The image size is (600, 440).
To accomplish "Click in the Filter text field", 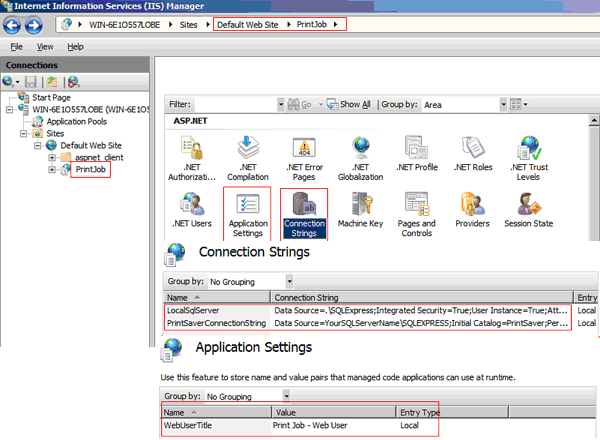I will coord(235,104).
